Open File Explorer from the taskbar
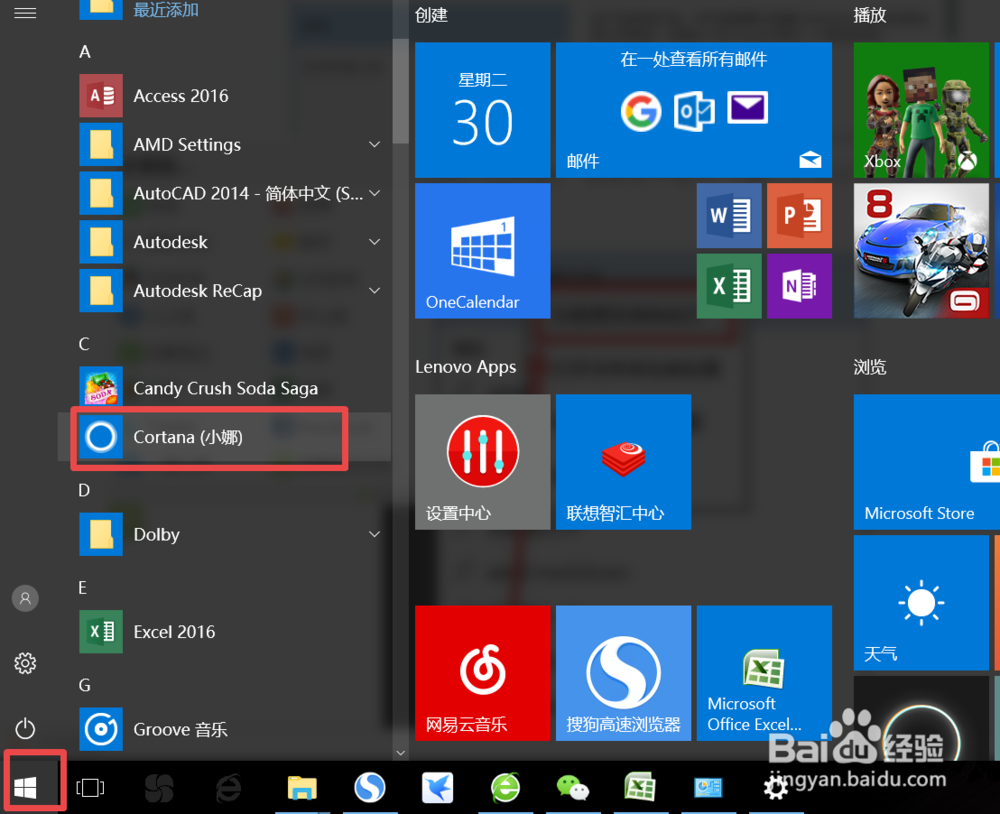The height and width of the screenshot is (814, 1000). tap(302, 788)
